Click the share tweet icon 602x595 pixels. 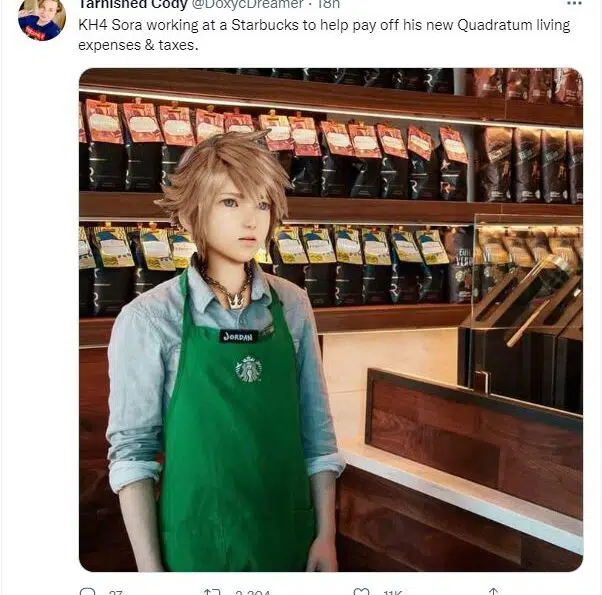(x=493, y=592)
